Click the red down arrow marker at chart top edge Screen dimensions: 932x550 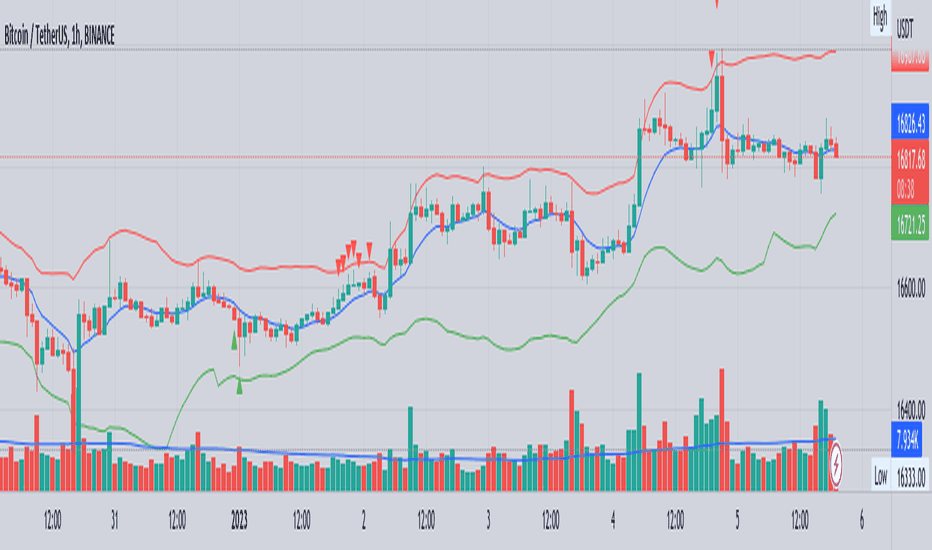717,4
